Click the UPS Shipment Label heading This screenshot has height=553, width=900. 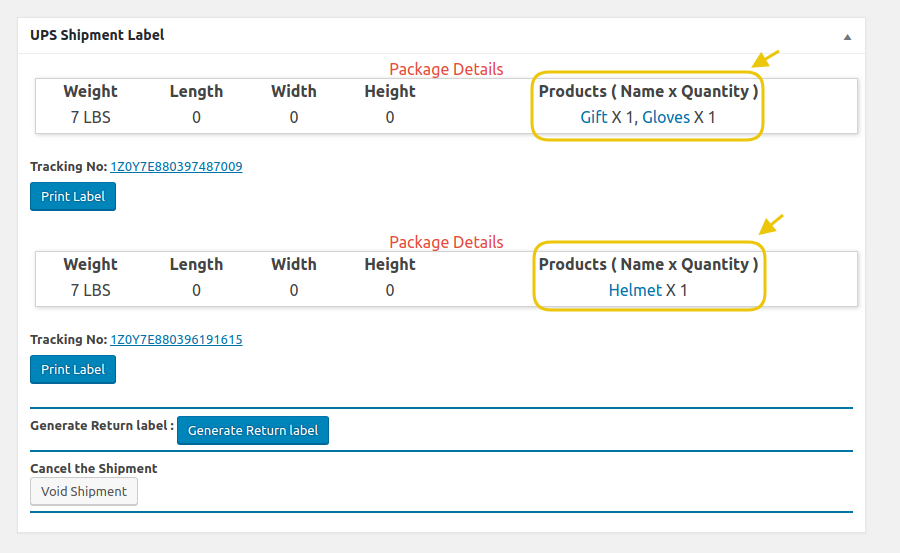97,35
